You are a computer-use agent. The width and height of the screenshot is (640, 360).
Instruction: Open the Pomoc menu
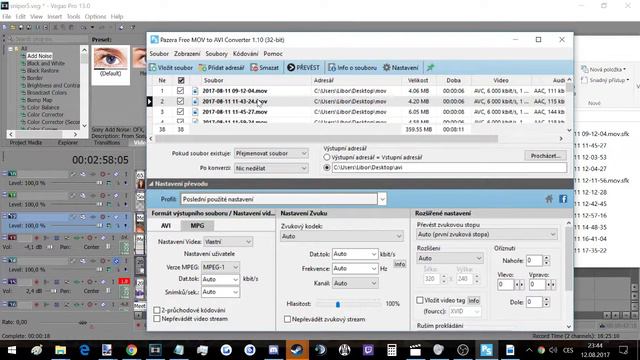(x=273, y=53)
